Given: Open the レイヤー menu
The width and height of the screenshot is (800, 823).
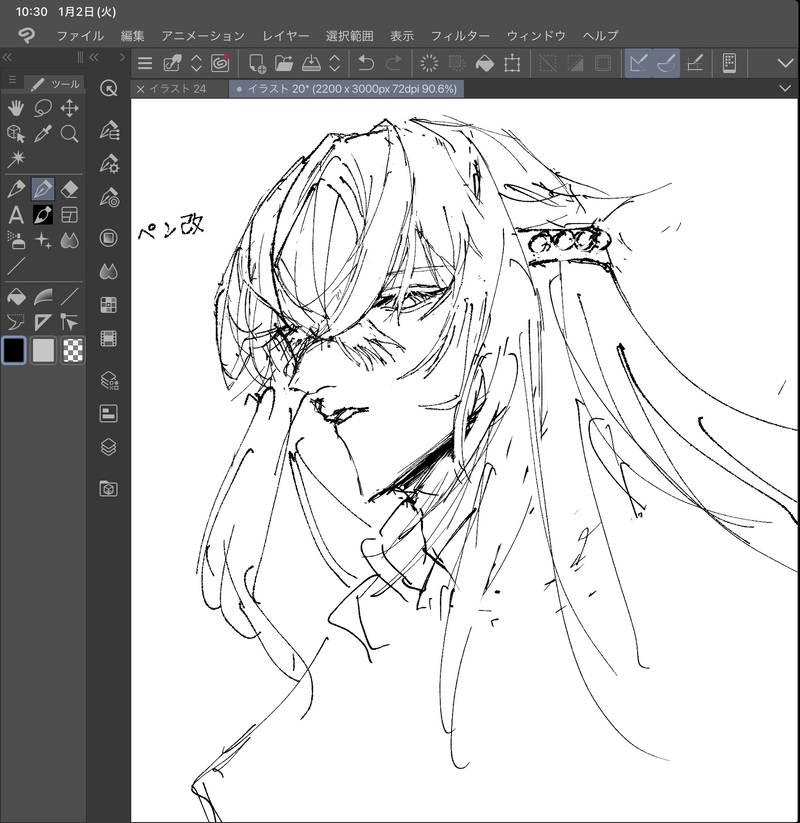Looking at the screenshot, I should pos(286,36).
